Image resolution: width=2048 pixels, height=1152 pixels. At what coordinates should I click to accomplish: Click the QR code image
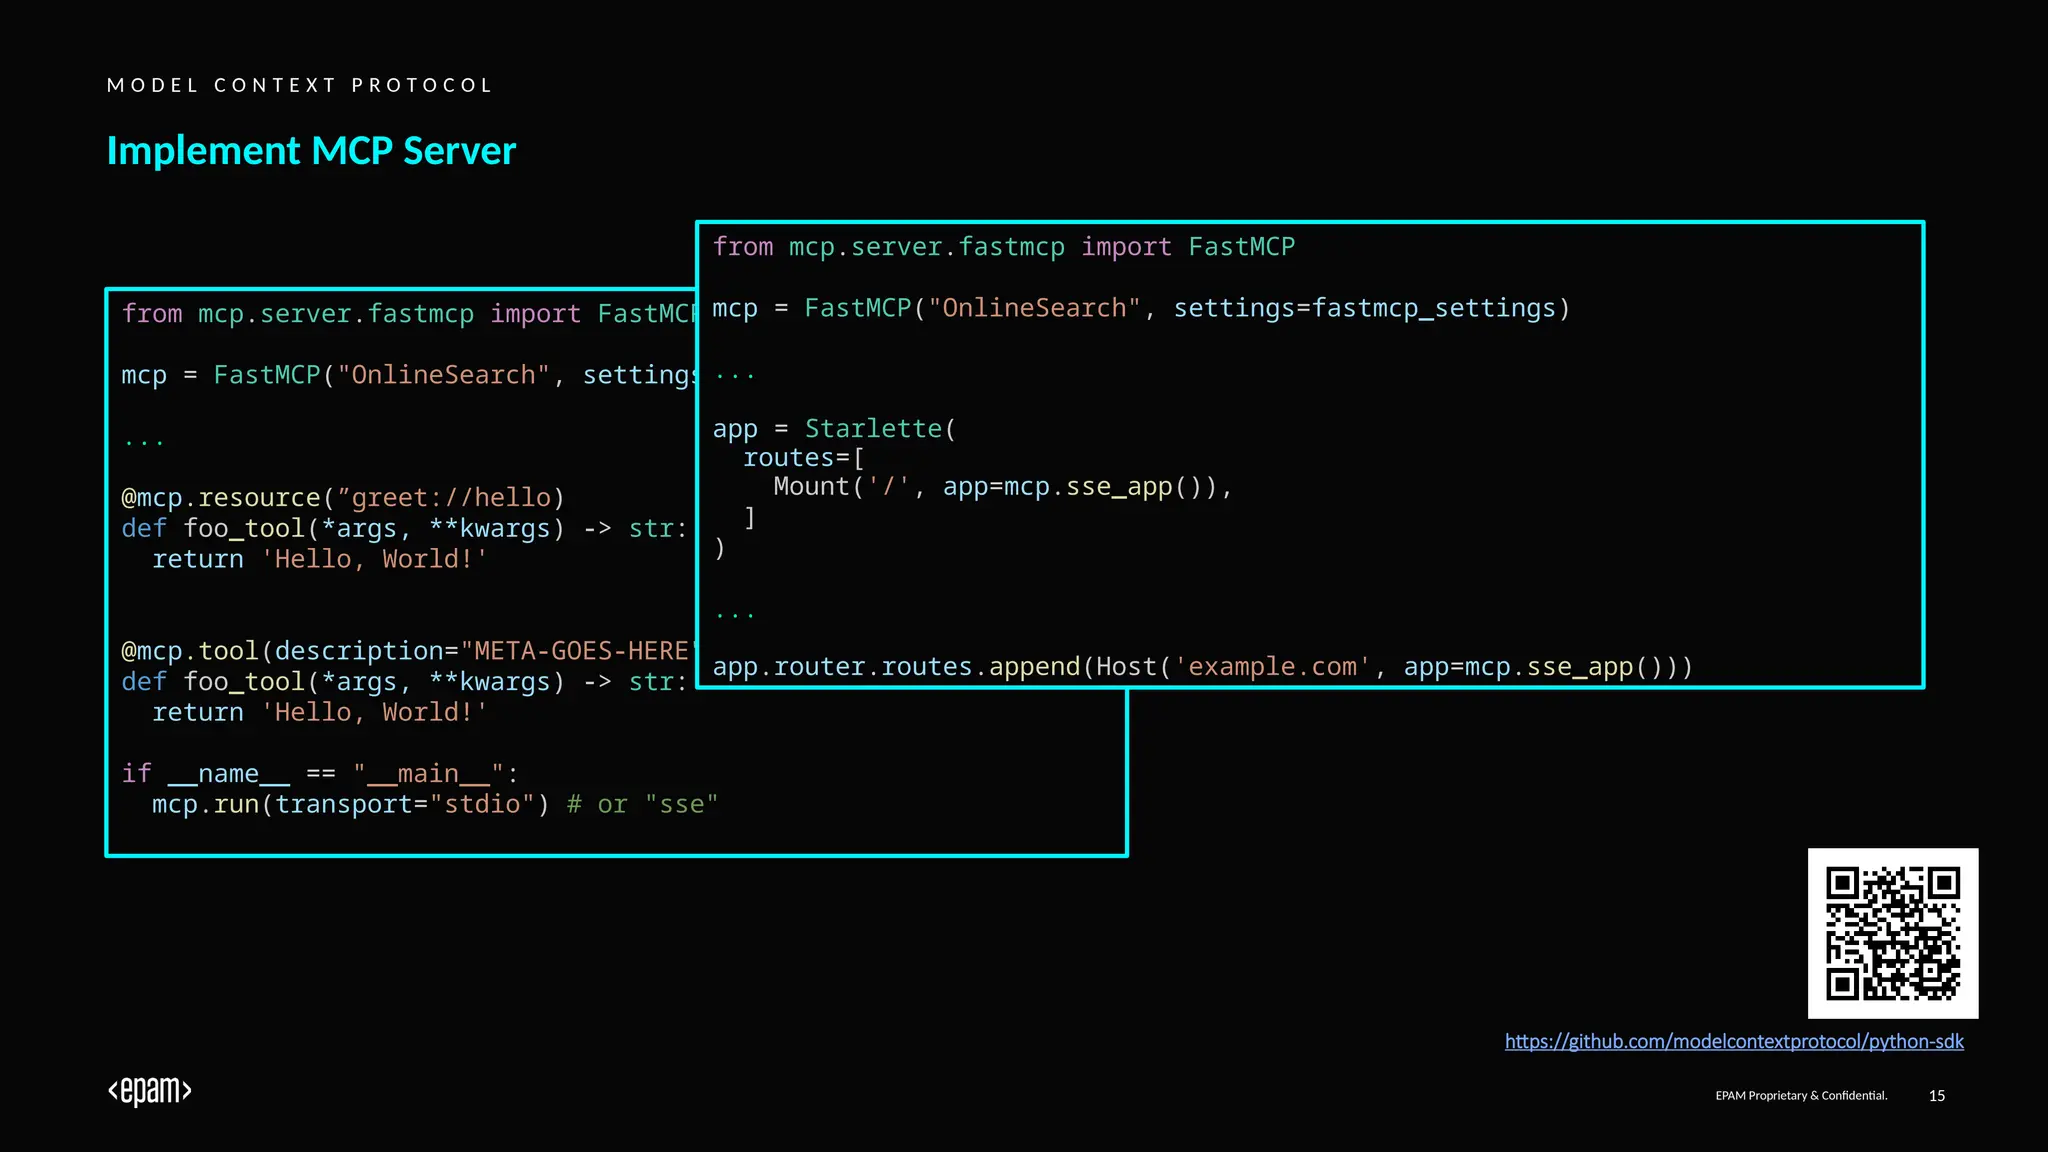click(x=1892, y=933)
